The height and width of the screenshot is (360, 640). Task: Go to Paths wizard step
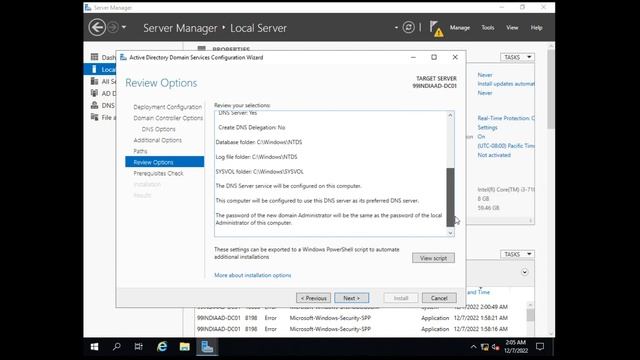tap(140, 151)
